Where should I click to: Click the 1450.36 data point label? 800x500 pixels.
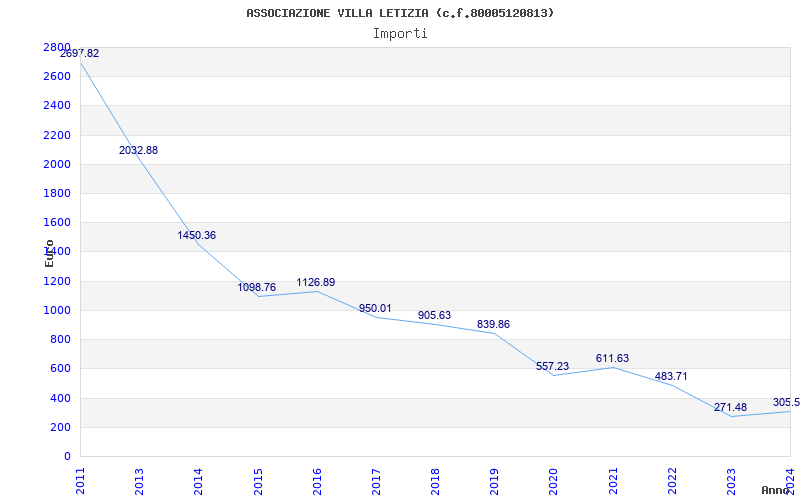coord(196,236)
